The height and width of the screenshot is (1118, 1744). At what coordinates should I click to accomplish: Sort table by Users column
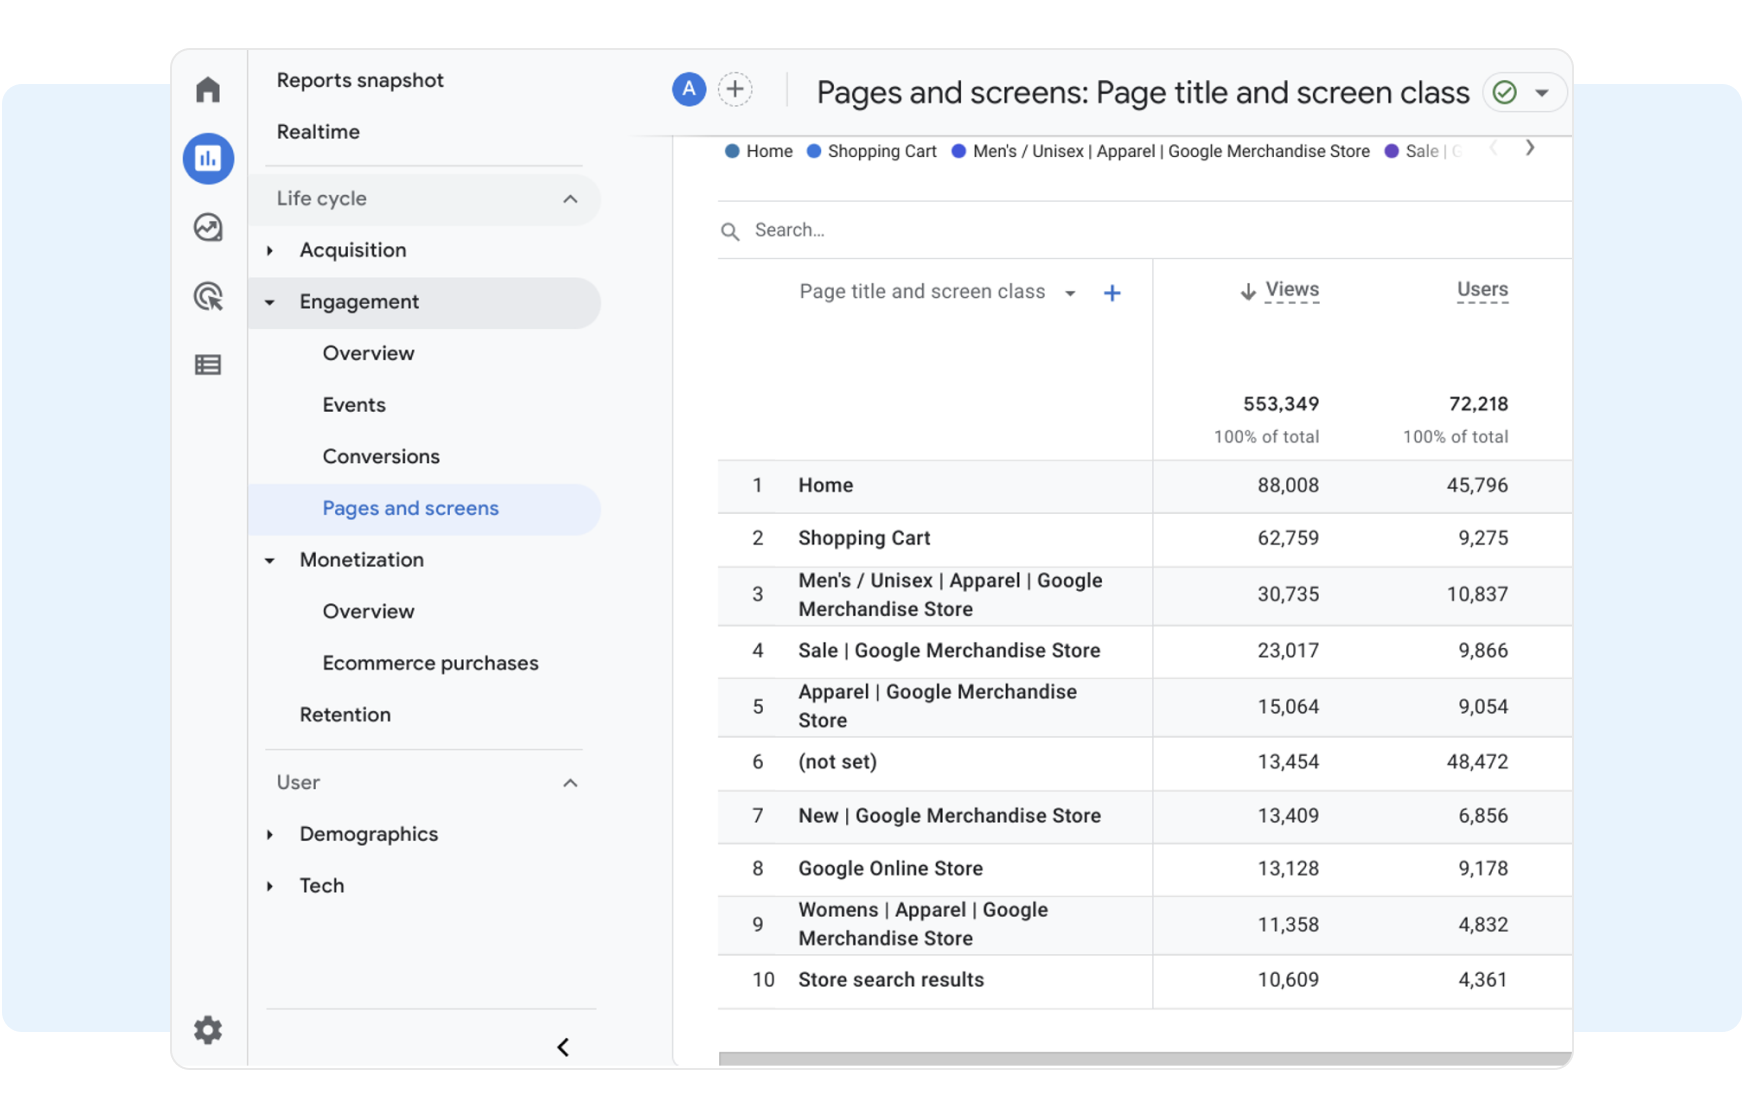(1481, 290)
